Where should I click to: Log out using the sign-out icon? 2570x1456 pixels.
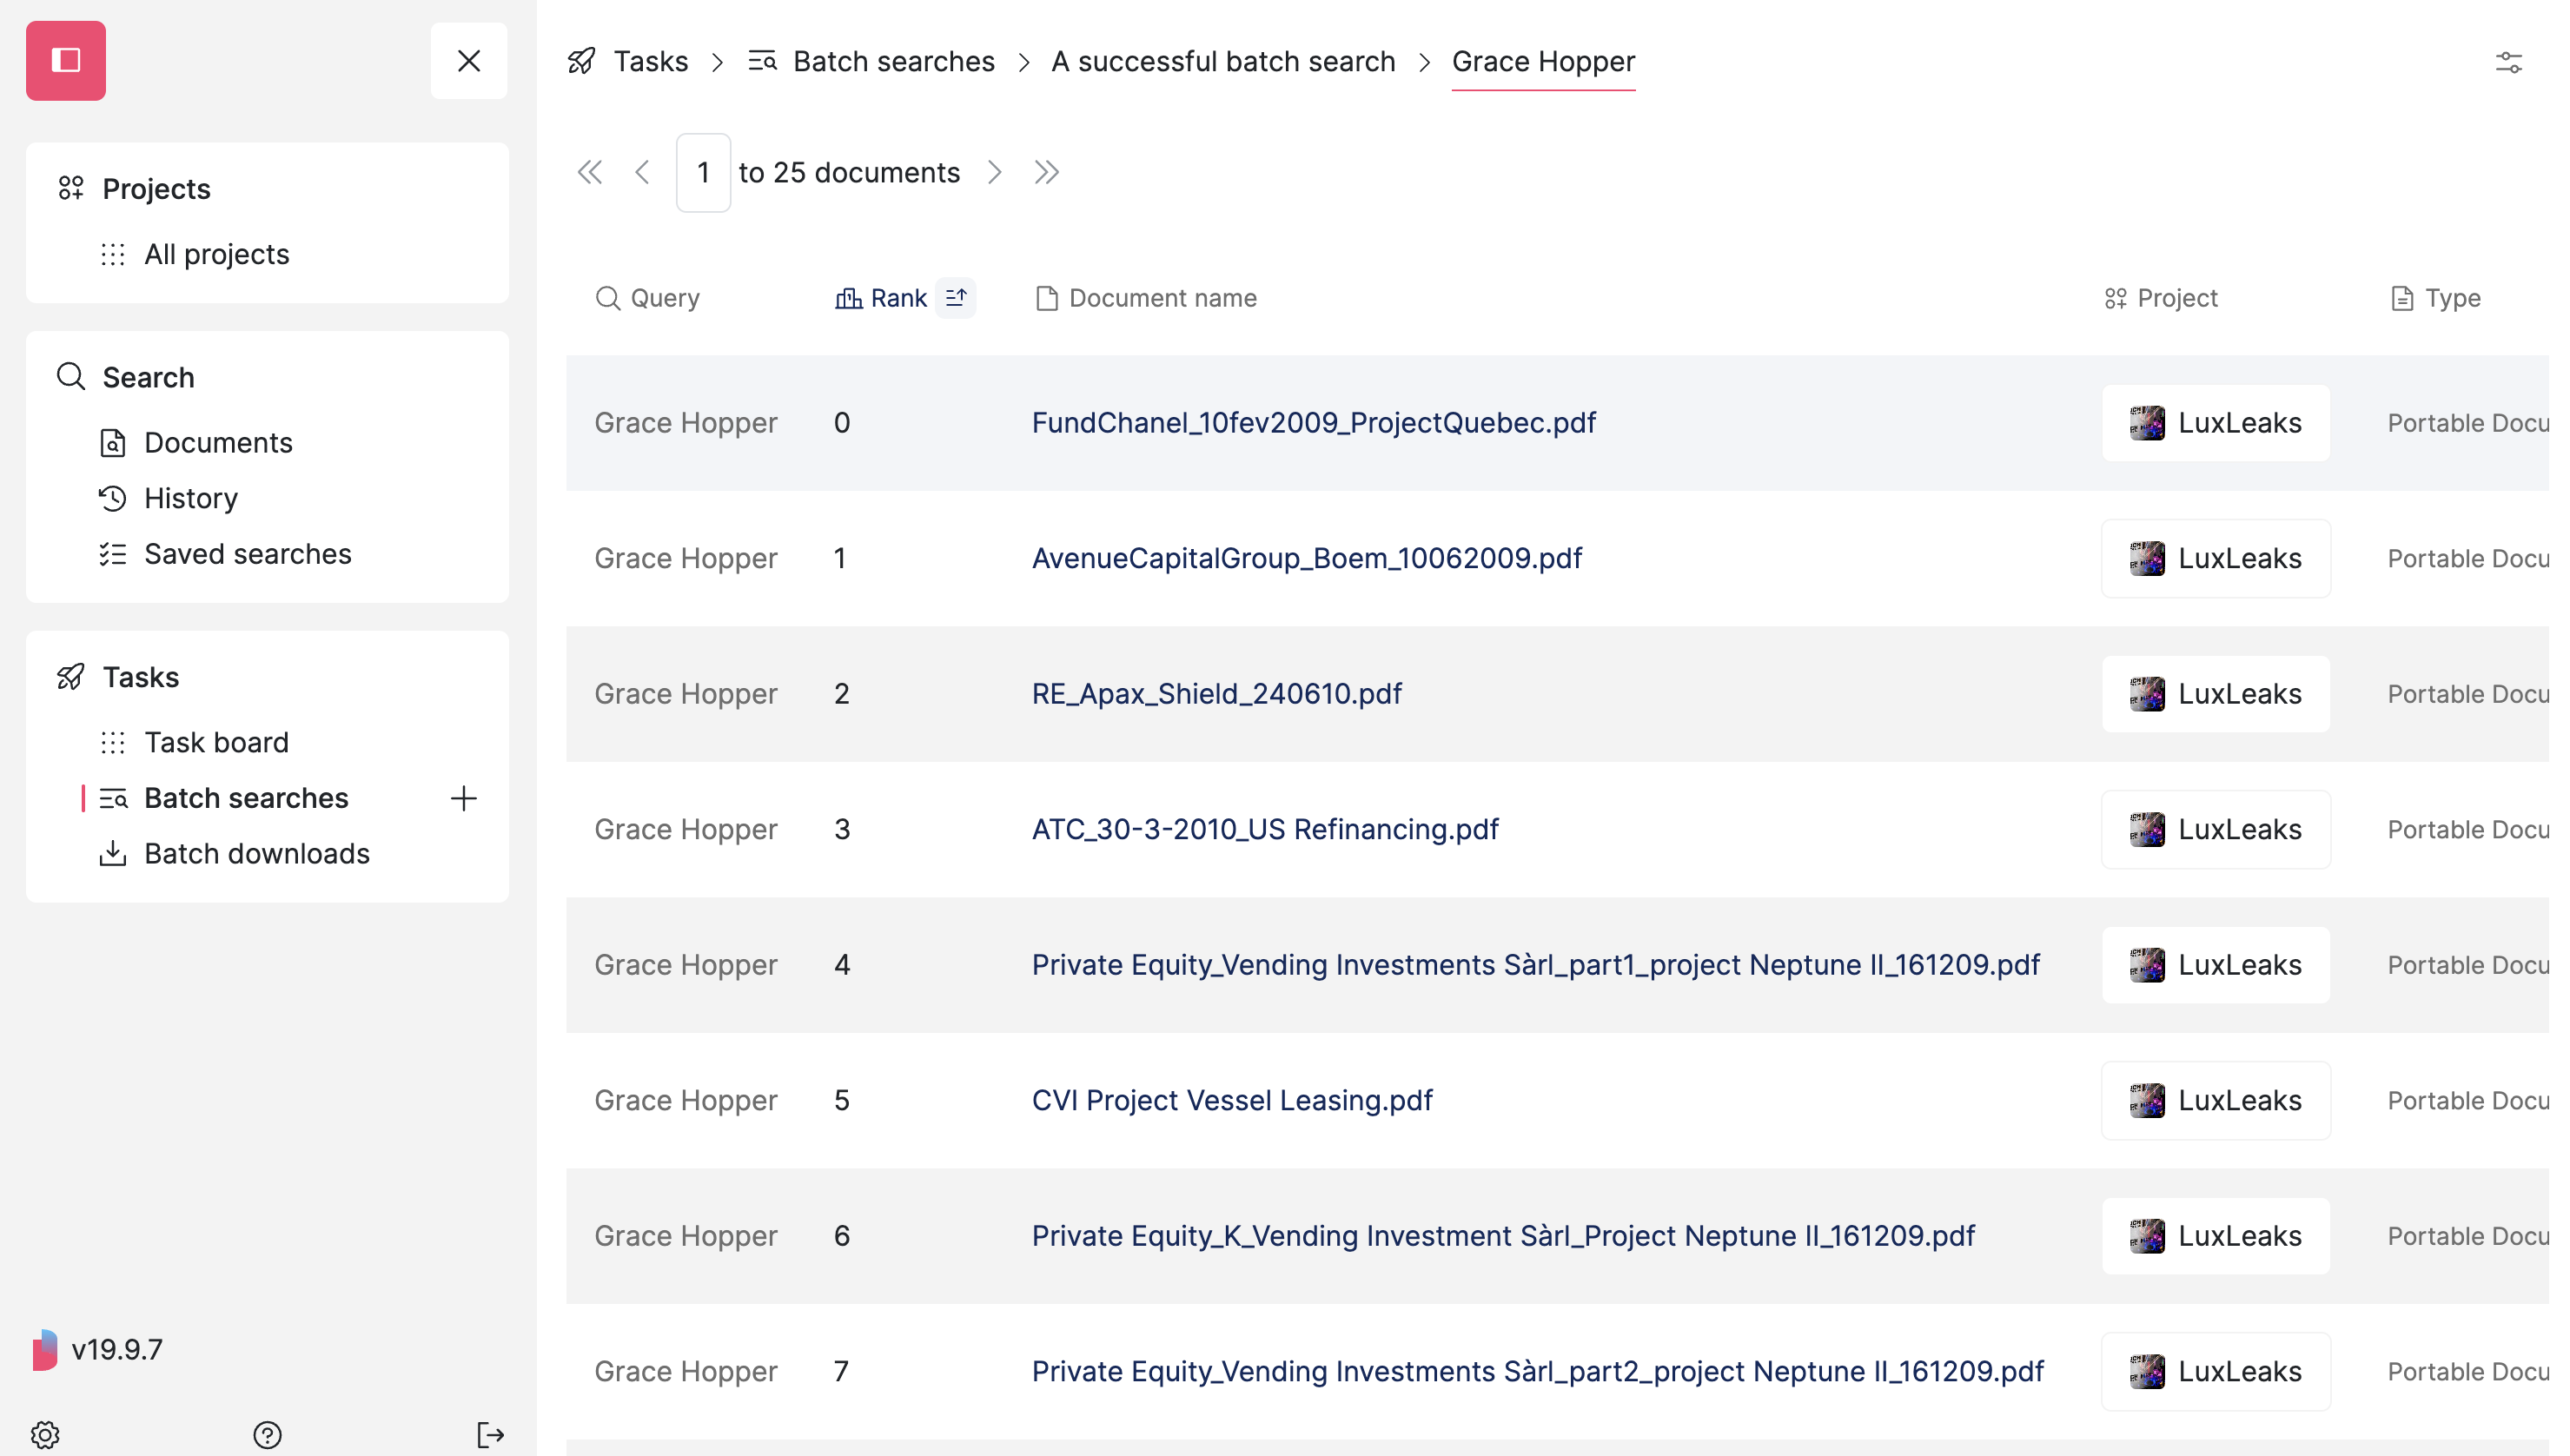[x=489, y=1434]
